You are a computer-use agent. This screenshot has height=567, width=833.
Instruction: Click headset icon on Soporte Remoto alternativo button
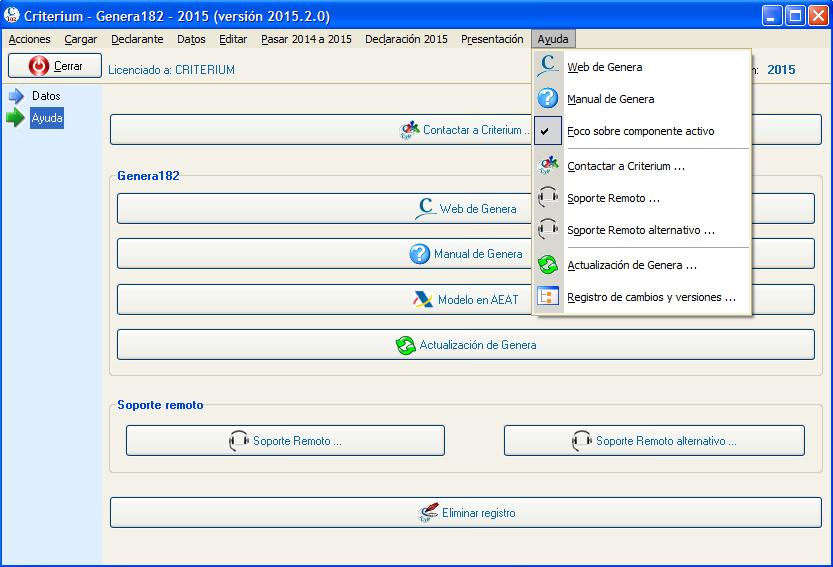[x=582, y=441]
